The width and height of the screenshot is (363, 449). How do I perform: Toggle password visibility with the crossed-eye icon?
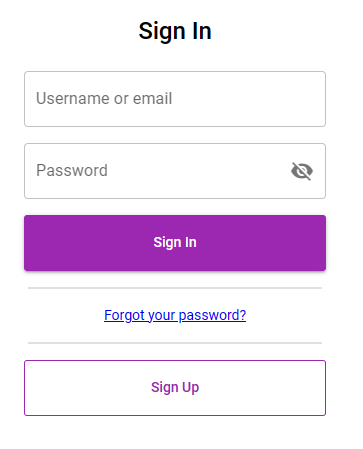point(302,171)
